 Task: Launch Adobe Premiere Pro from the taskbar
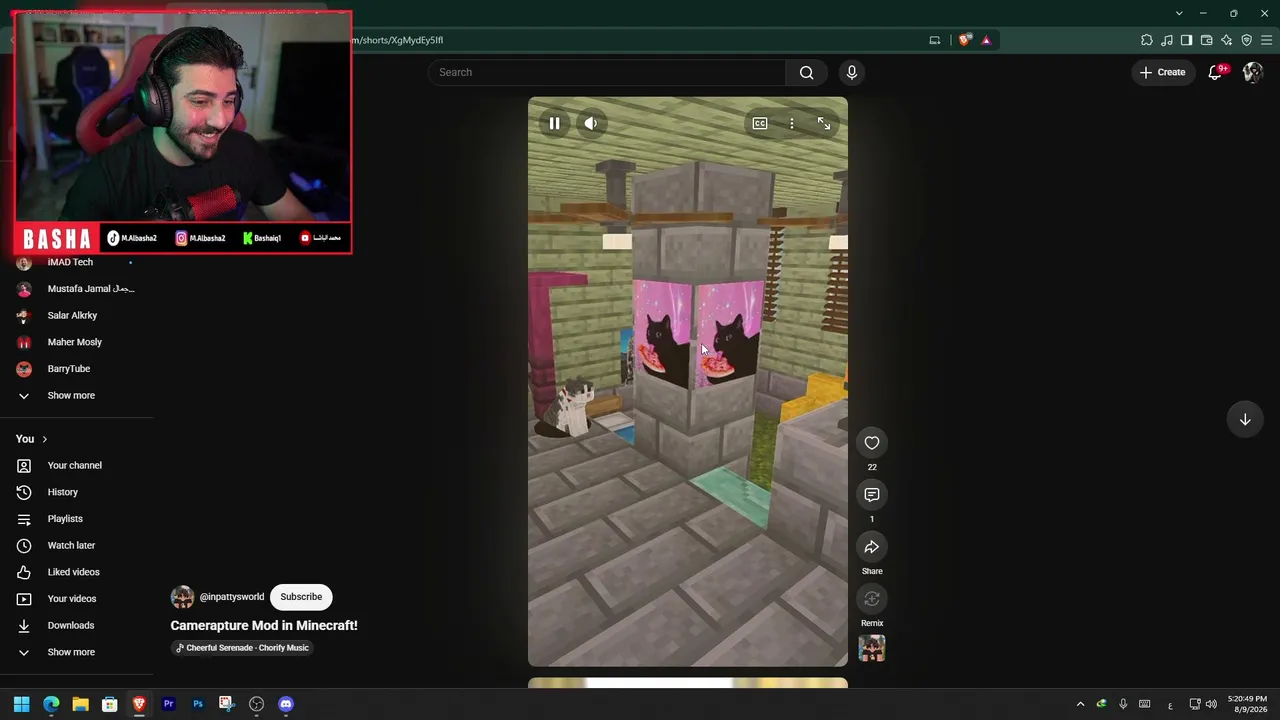coord(168,704)
